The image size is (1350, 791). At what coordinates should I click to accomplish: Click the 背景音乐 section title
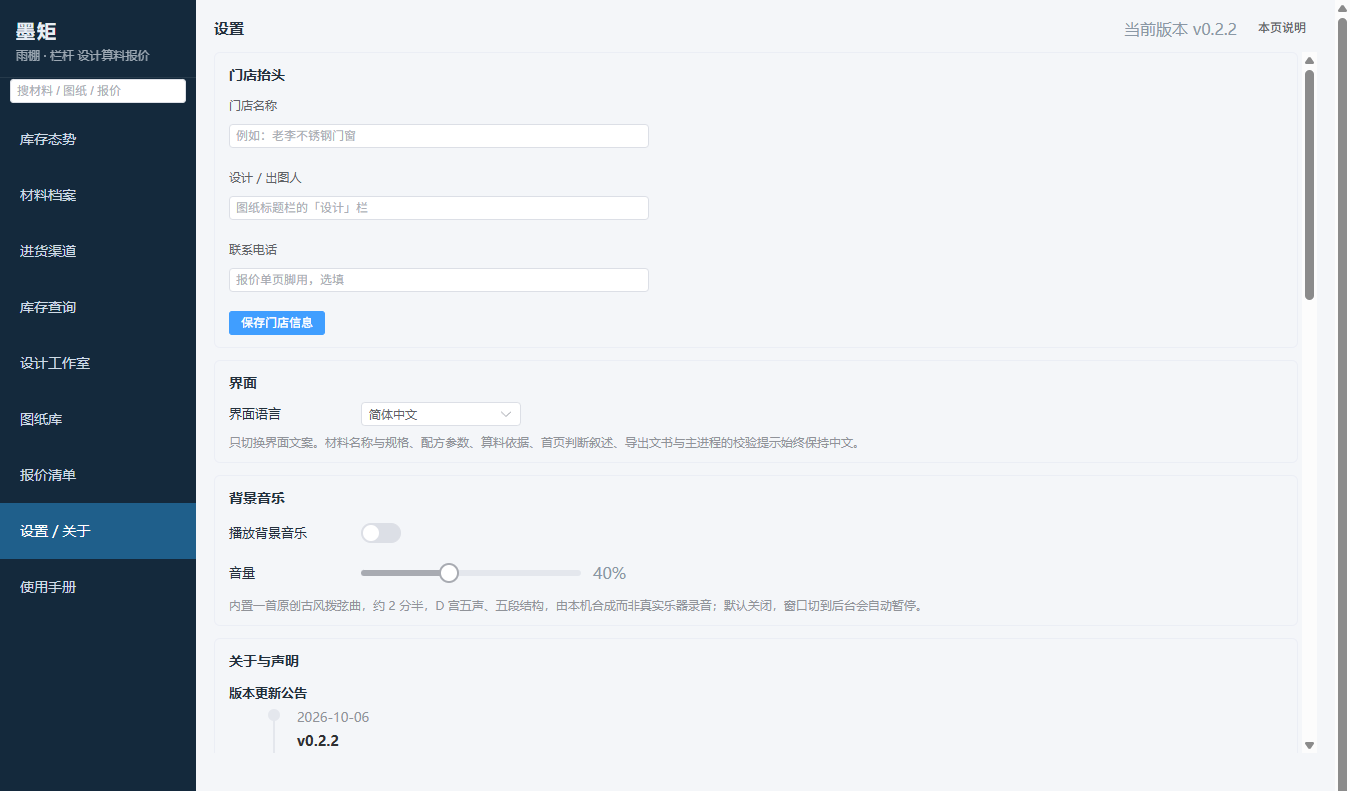pyautogui.click(x=257, y=497)
